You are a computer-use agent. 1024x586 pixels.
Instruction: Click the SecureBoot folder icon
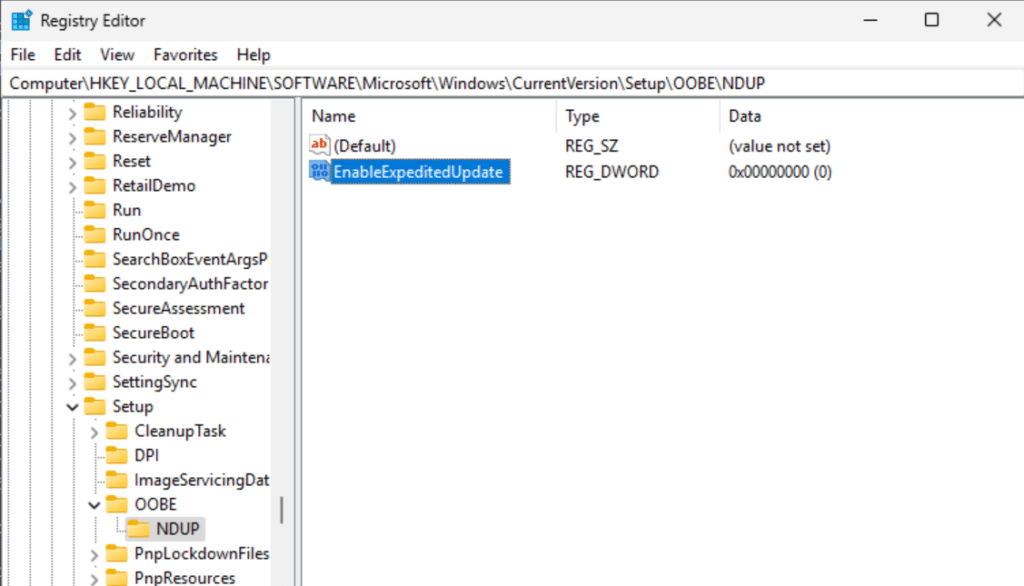(x=95, y=333)
